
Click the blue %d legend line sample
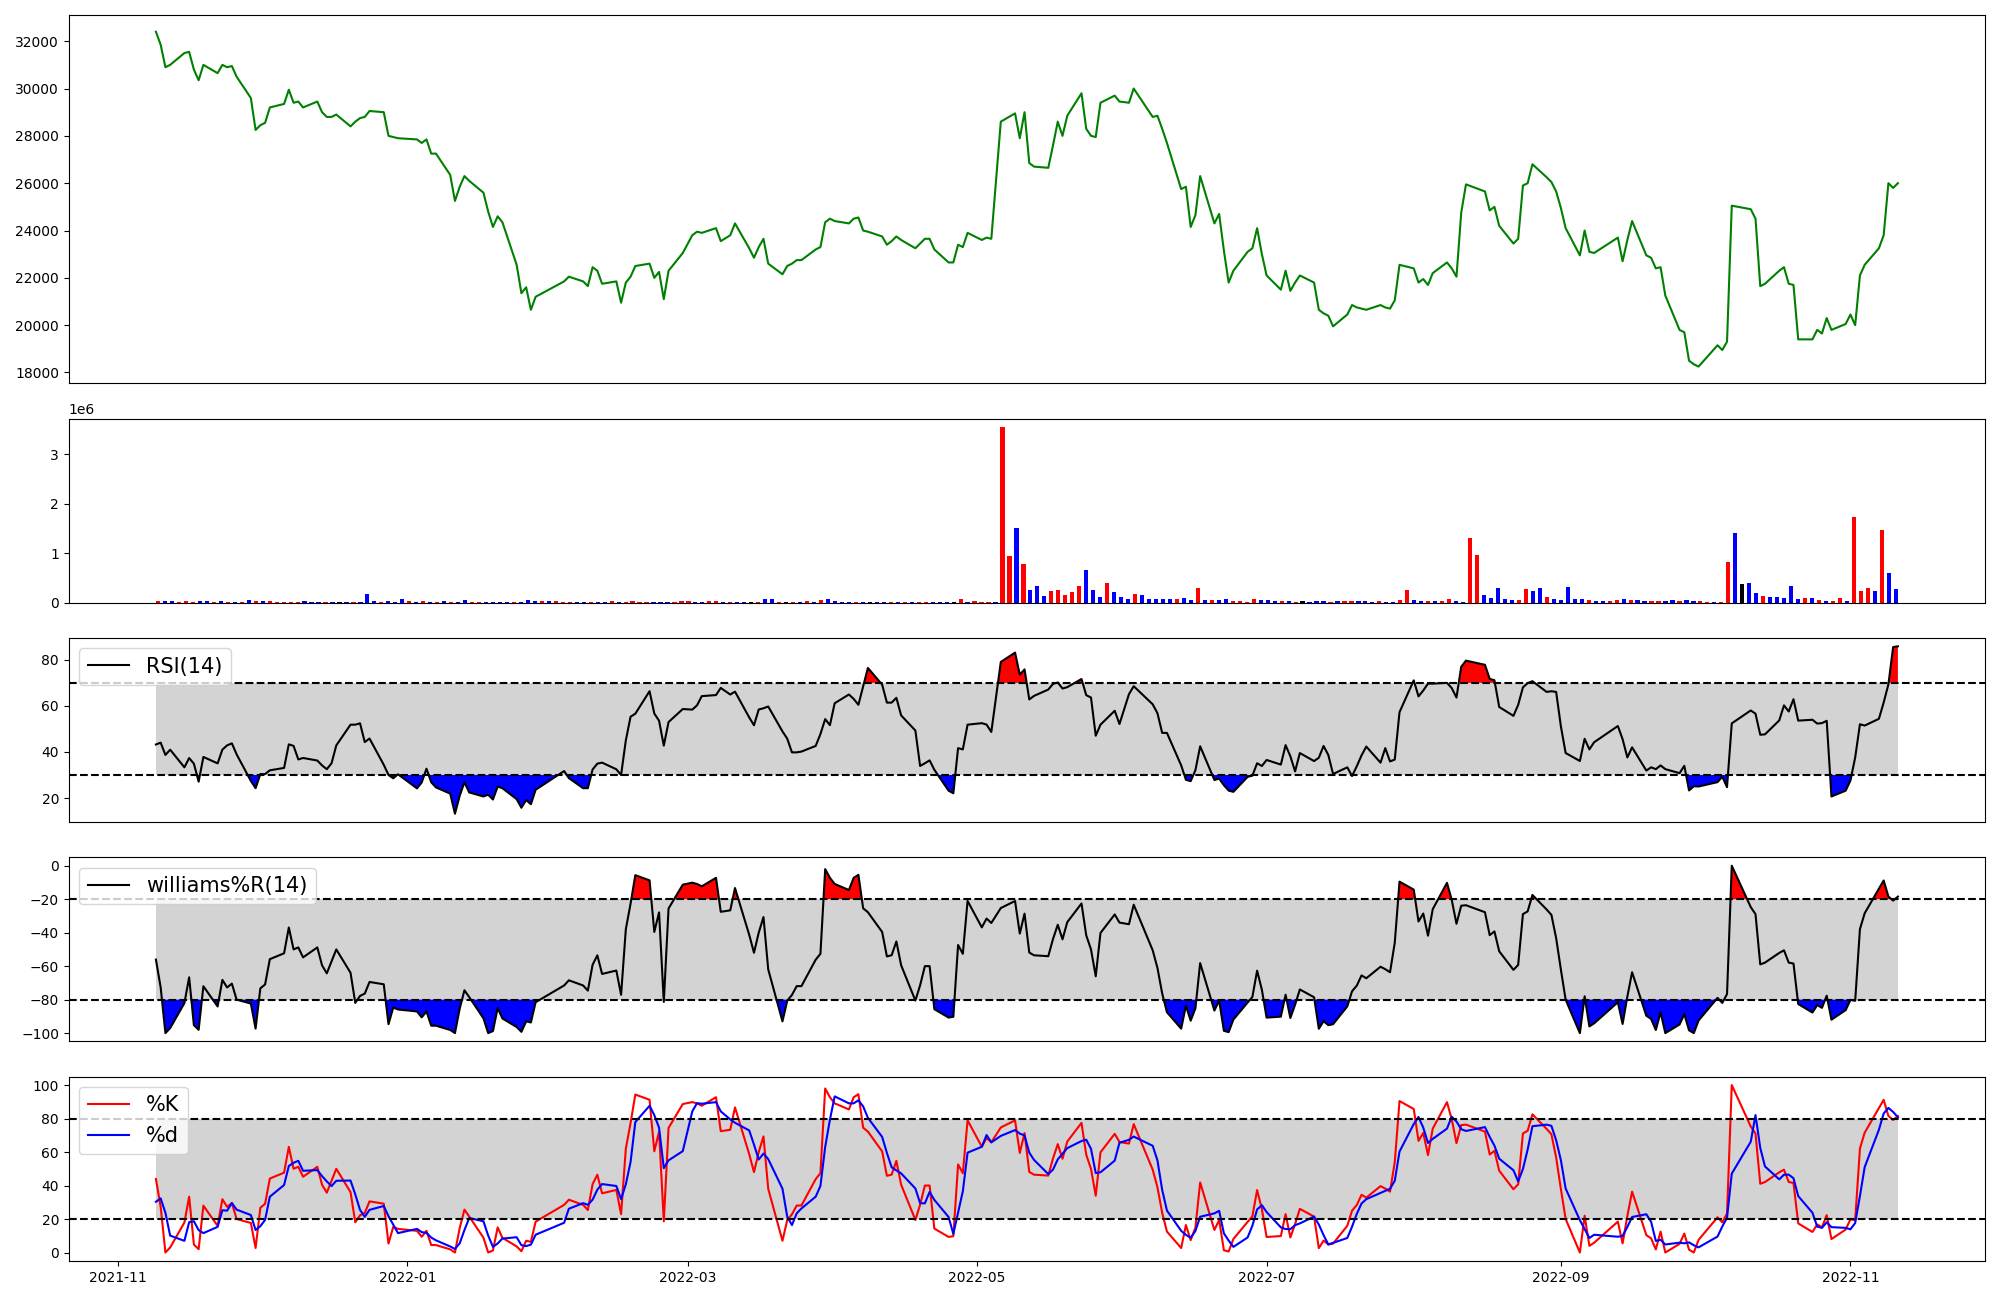click(109, 1135)
